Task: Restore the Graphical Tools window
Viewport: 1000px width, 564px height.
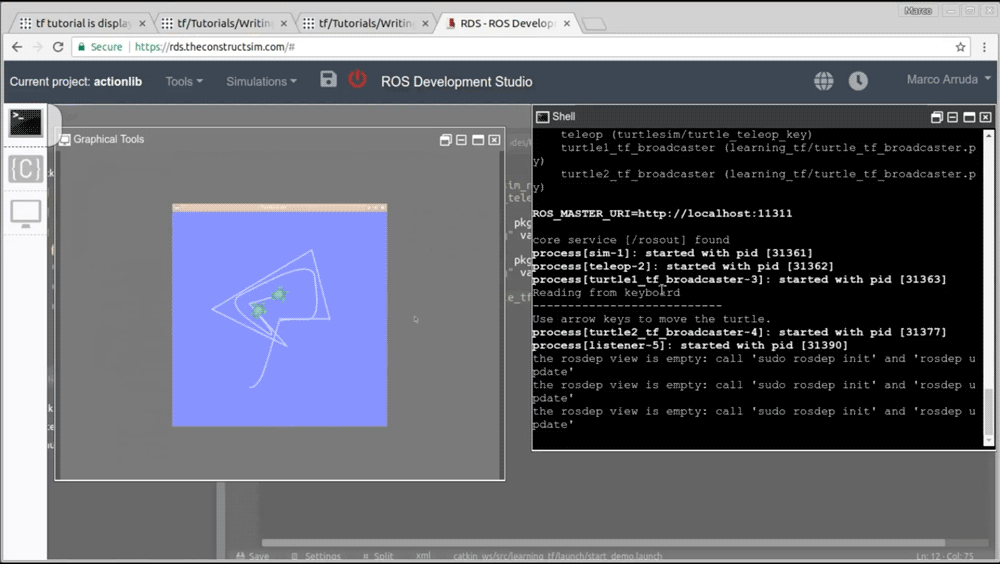Action: point(445,140)
